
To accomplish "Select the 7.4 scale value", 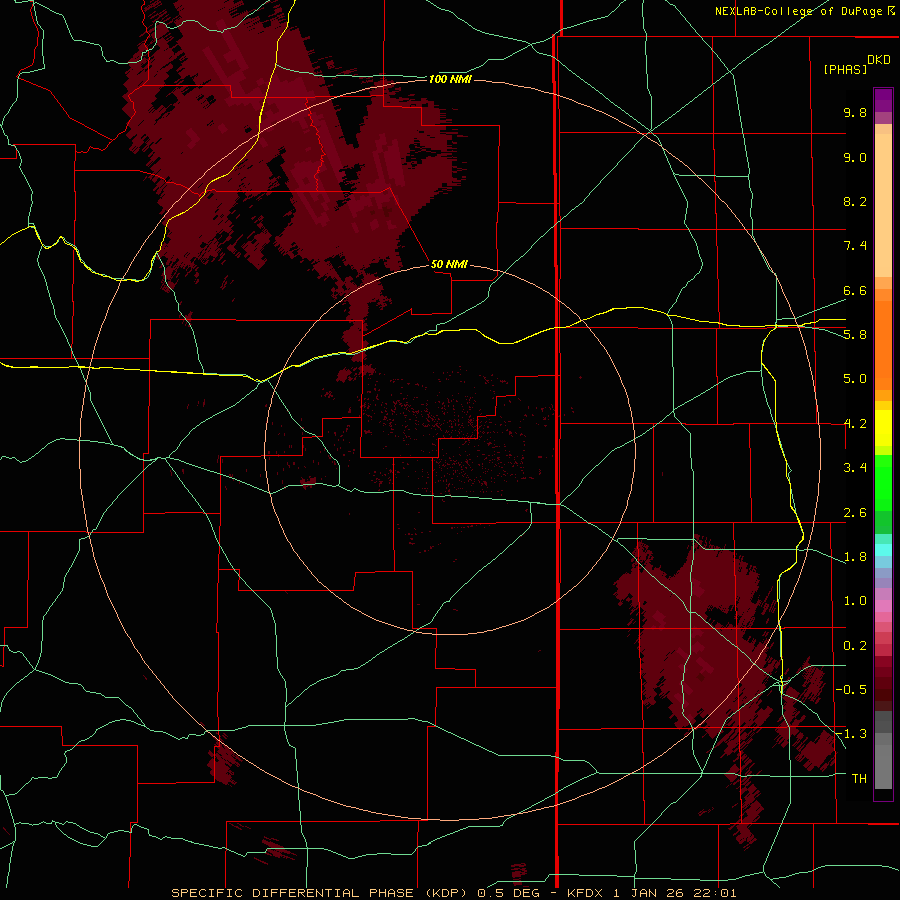I will pyautogui.click(x=855, y=246).
